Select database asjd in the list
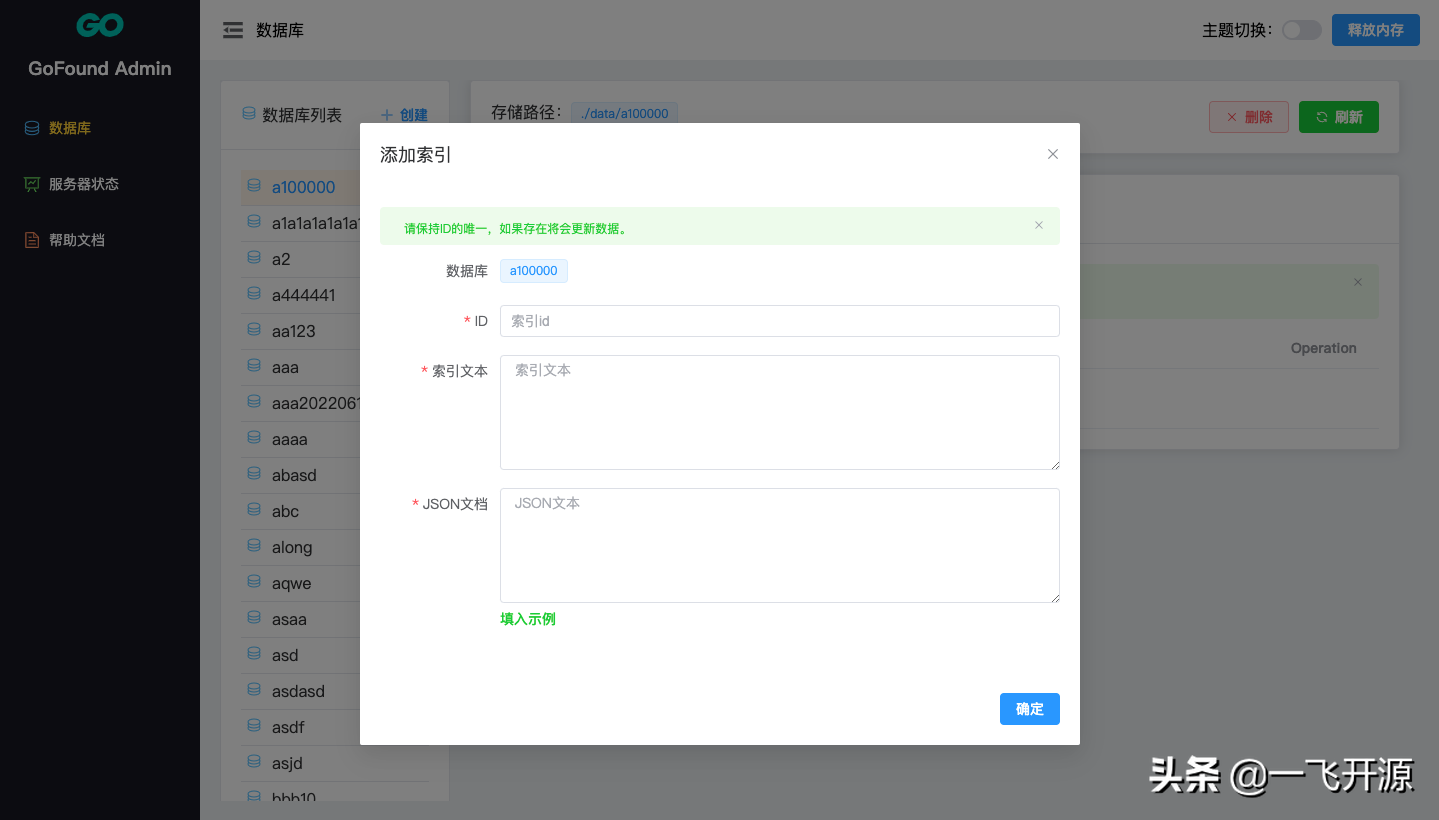This screenshot has width=1439, height=820. pyautogui.click(x=334, y=763)
